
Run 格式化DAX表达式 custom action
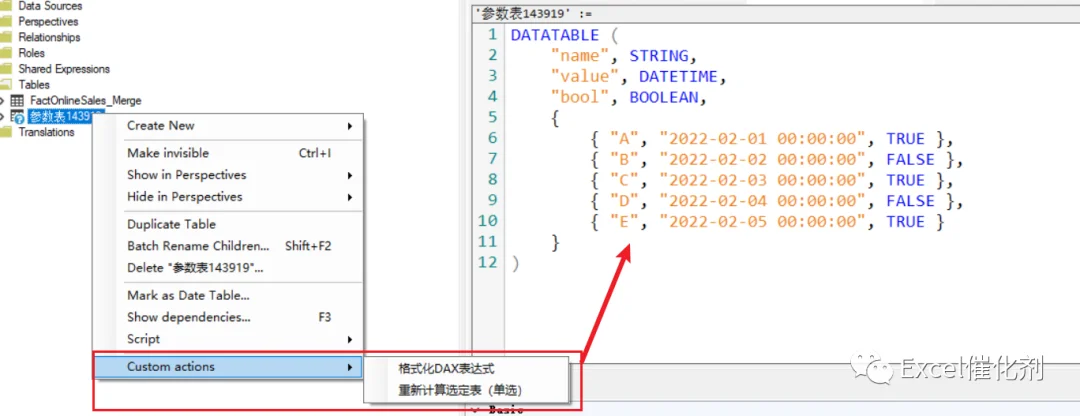pyautogui.click(x=466, y=369)
